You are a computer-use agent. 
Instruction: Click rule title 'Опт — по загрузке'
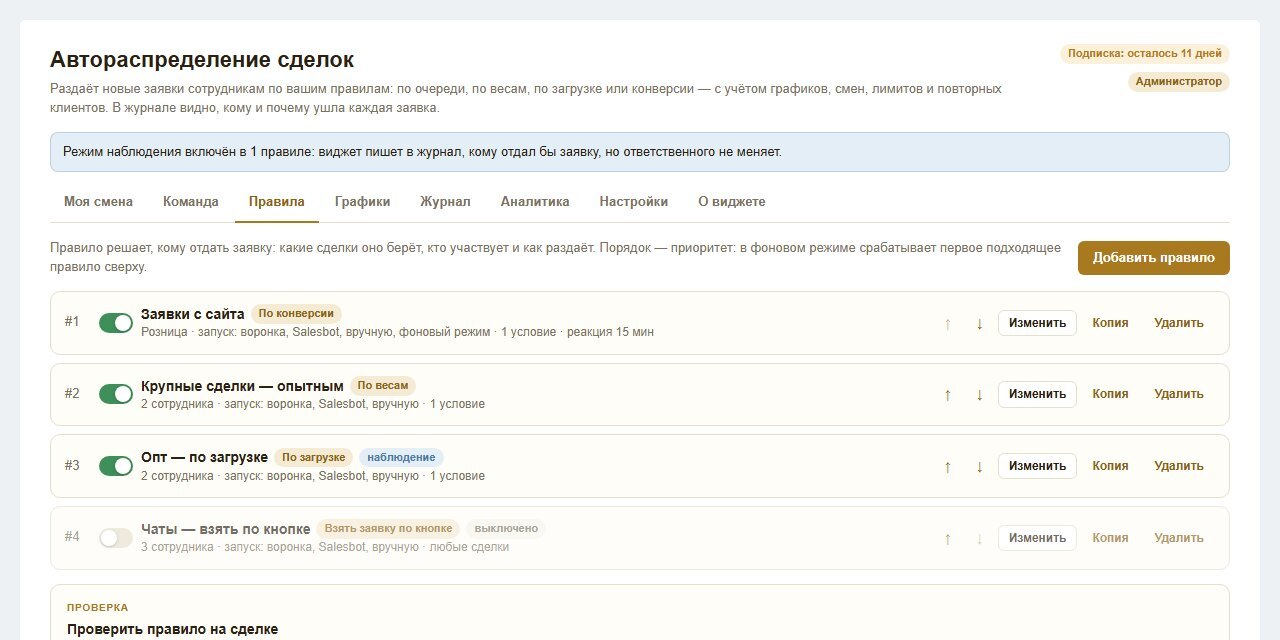pyautogui.click(x=204, y=457)
